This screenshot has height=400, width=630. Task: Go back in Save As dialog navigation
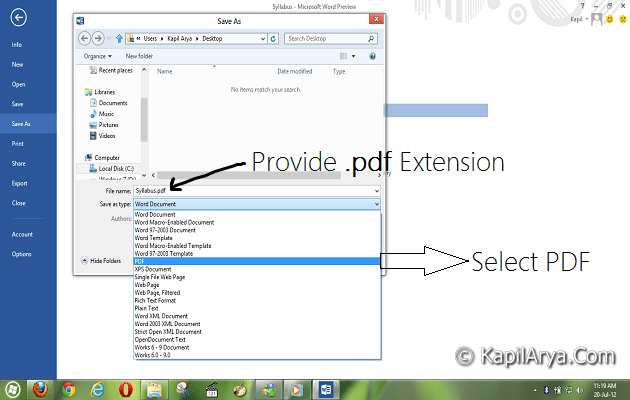tap(84, 39)
